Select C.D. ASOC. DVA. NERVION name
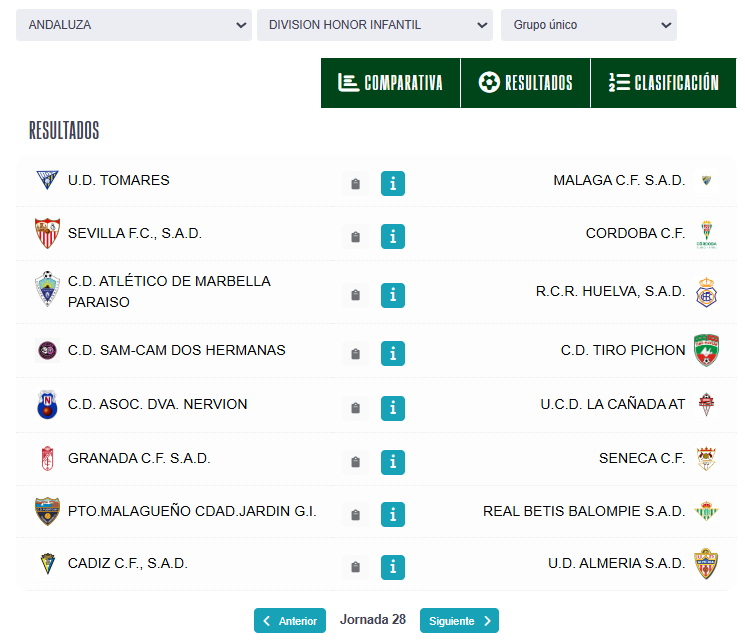This screenshot has height=641, width=745. 158,404
